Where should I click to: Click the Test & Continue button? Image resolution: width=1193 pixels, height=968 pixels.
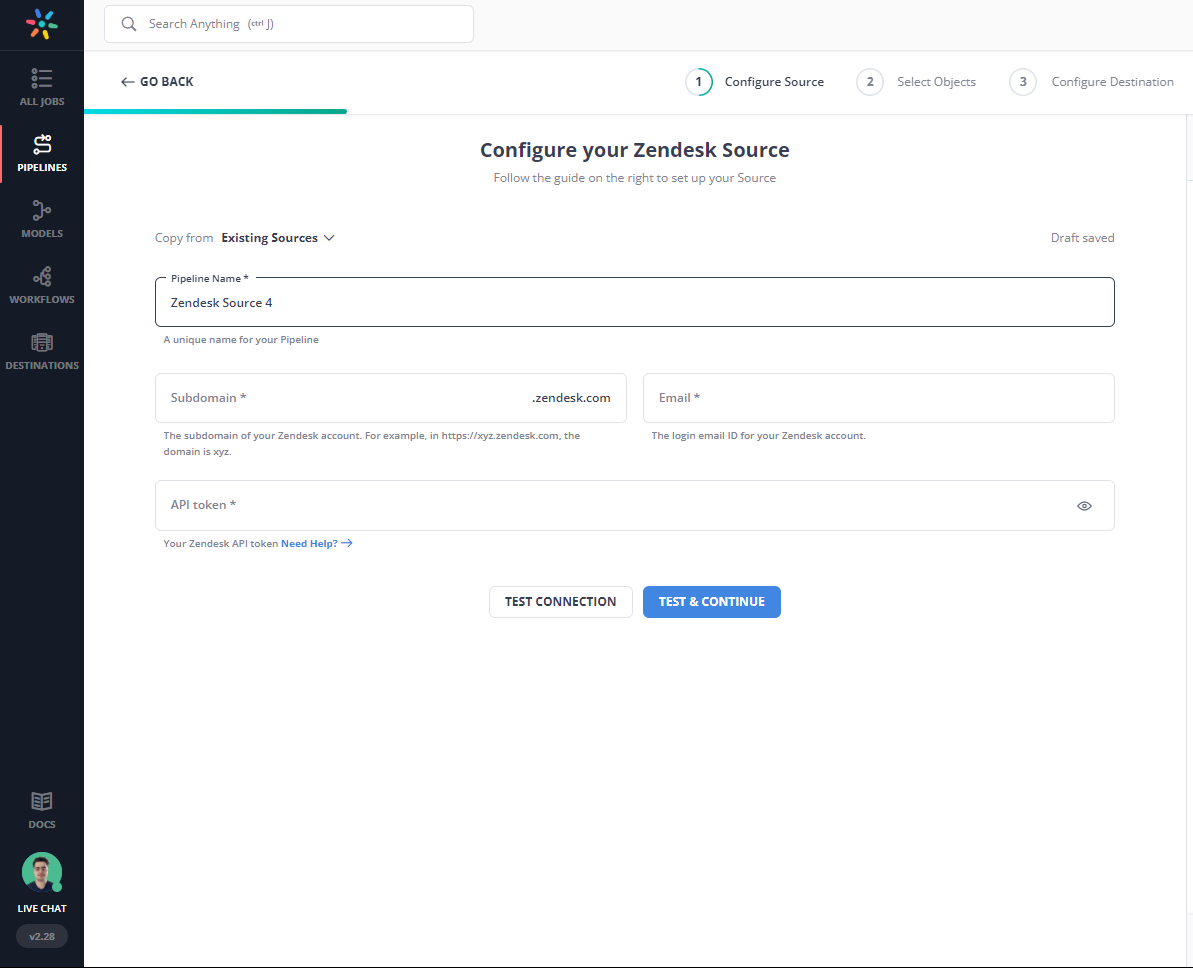click(x=711, y=602)
